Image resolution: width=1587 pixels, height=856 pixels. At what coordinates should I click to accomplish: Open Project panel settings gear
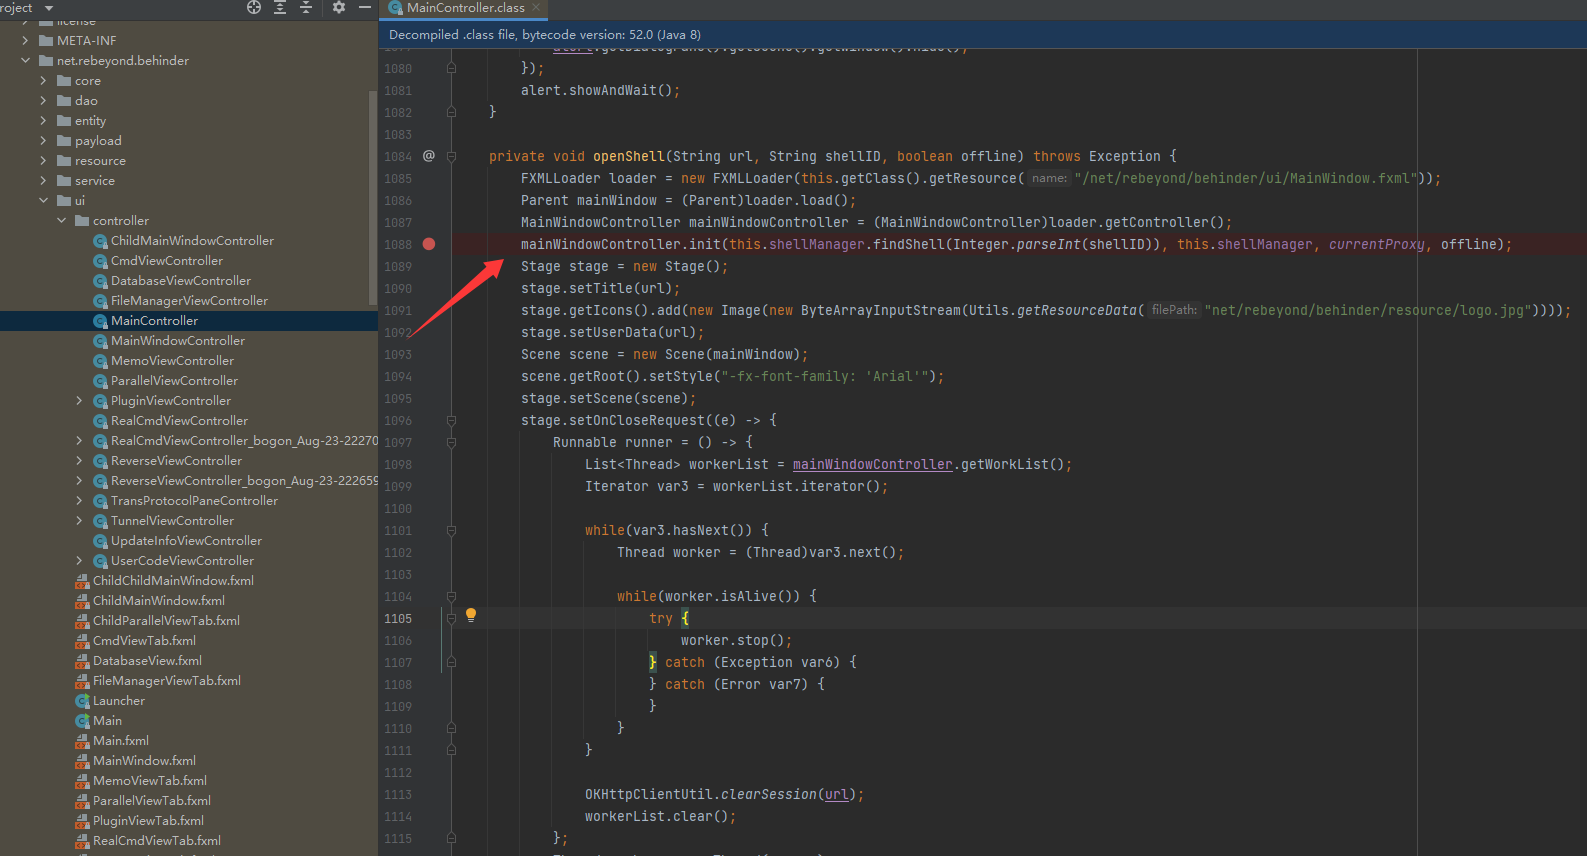(339, 7)
